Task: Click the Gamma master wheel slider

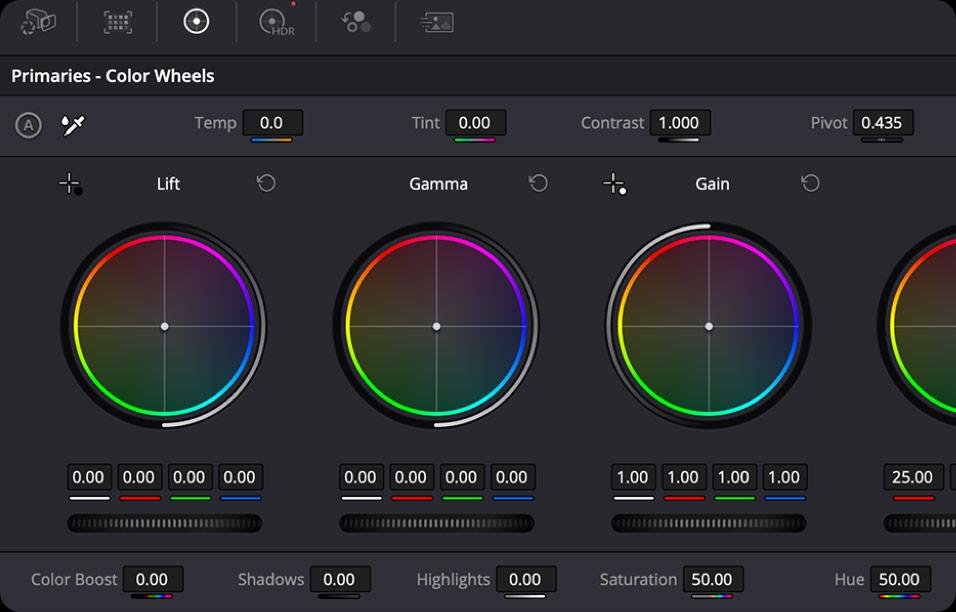Action: click(437, 523)
